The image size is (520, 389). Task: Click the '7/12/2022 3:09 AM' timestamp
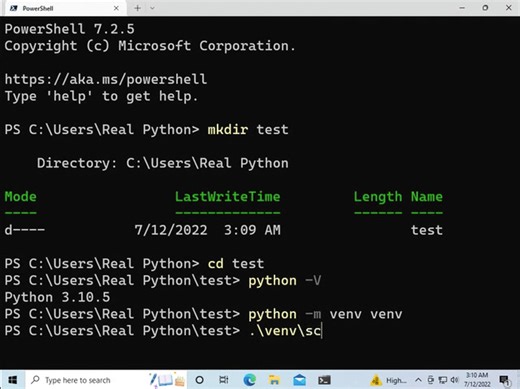pos(207,230)
